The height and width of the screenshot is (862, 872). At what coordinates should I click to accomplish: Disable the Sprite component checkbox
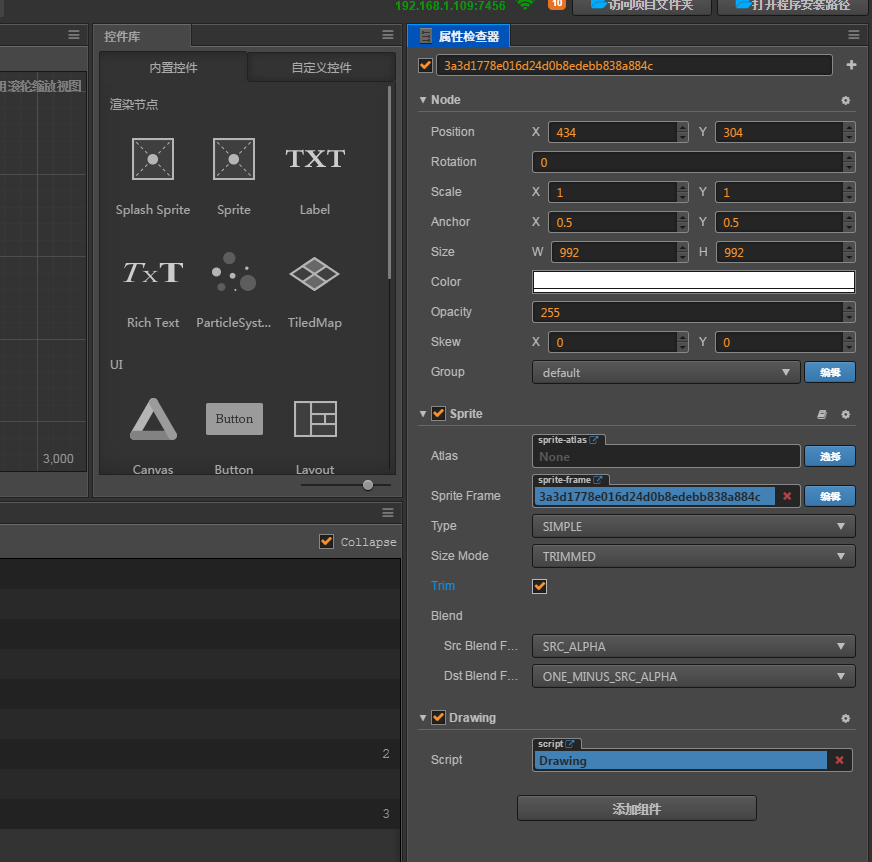(438, 413)
